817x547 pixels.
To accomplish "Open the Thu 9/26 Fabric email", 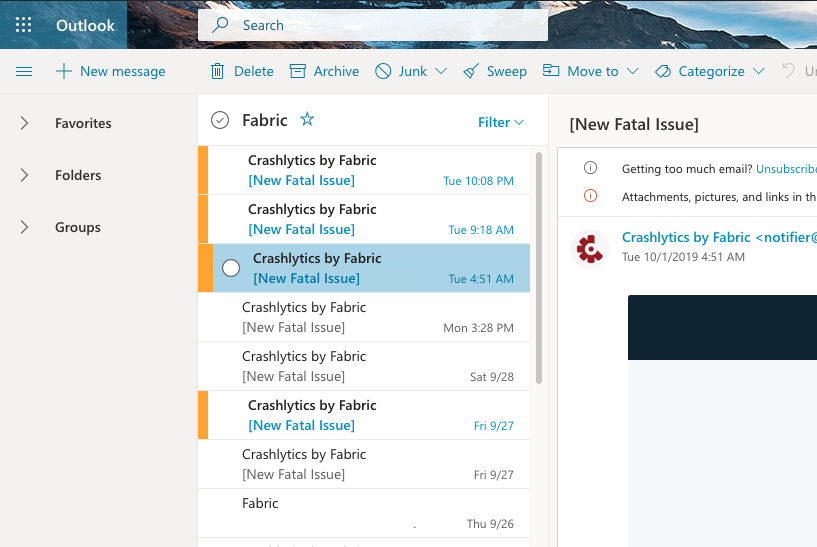I will point(364,513).
